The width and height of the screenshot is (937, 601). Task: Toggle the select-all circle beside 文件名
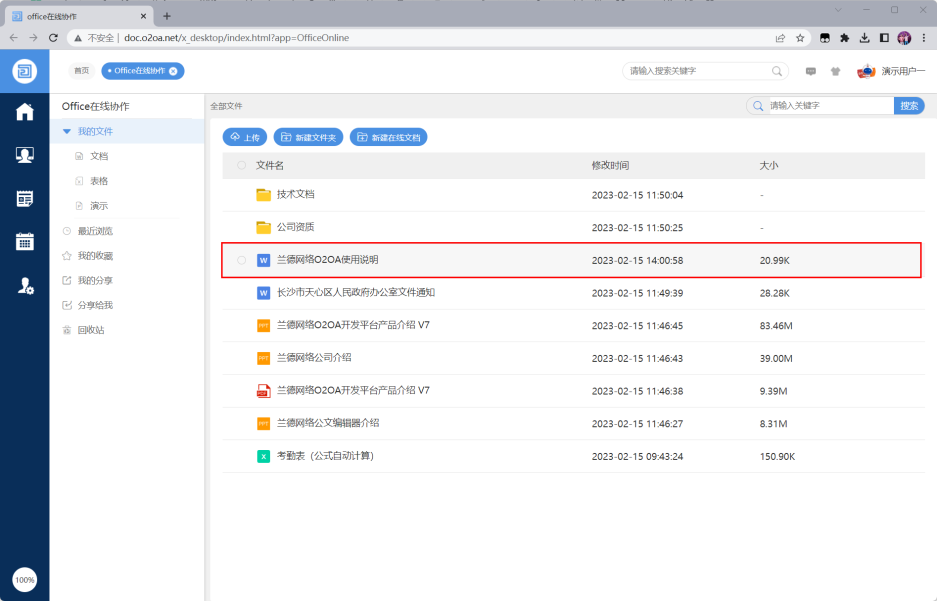(x=241, y=165)
